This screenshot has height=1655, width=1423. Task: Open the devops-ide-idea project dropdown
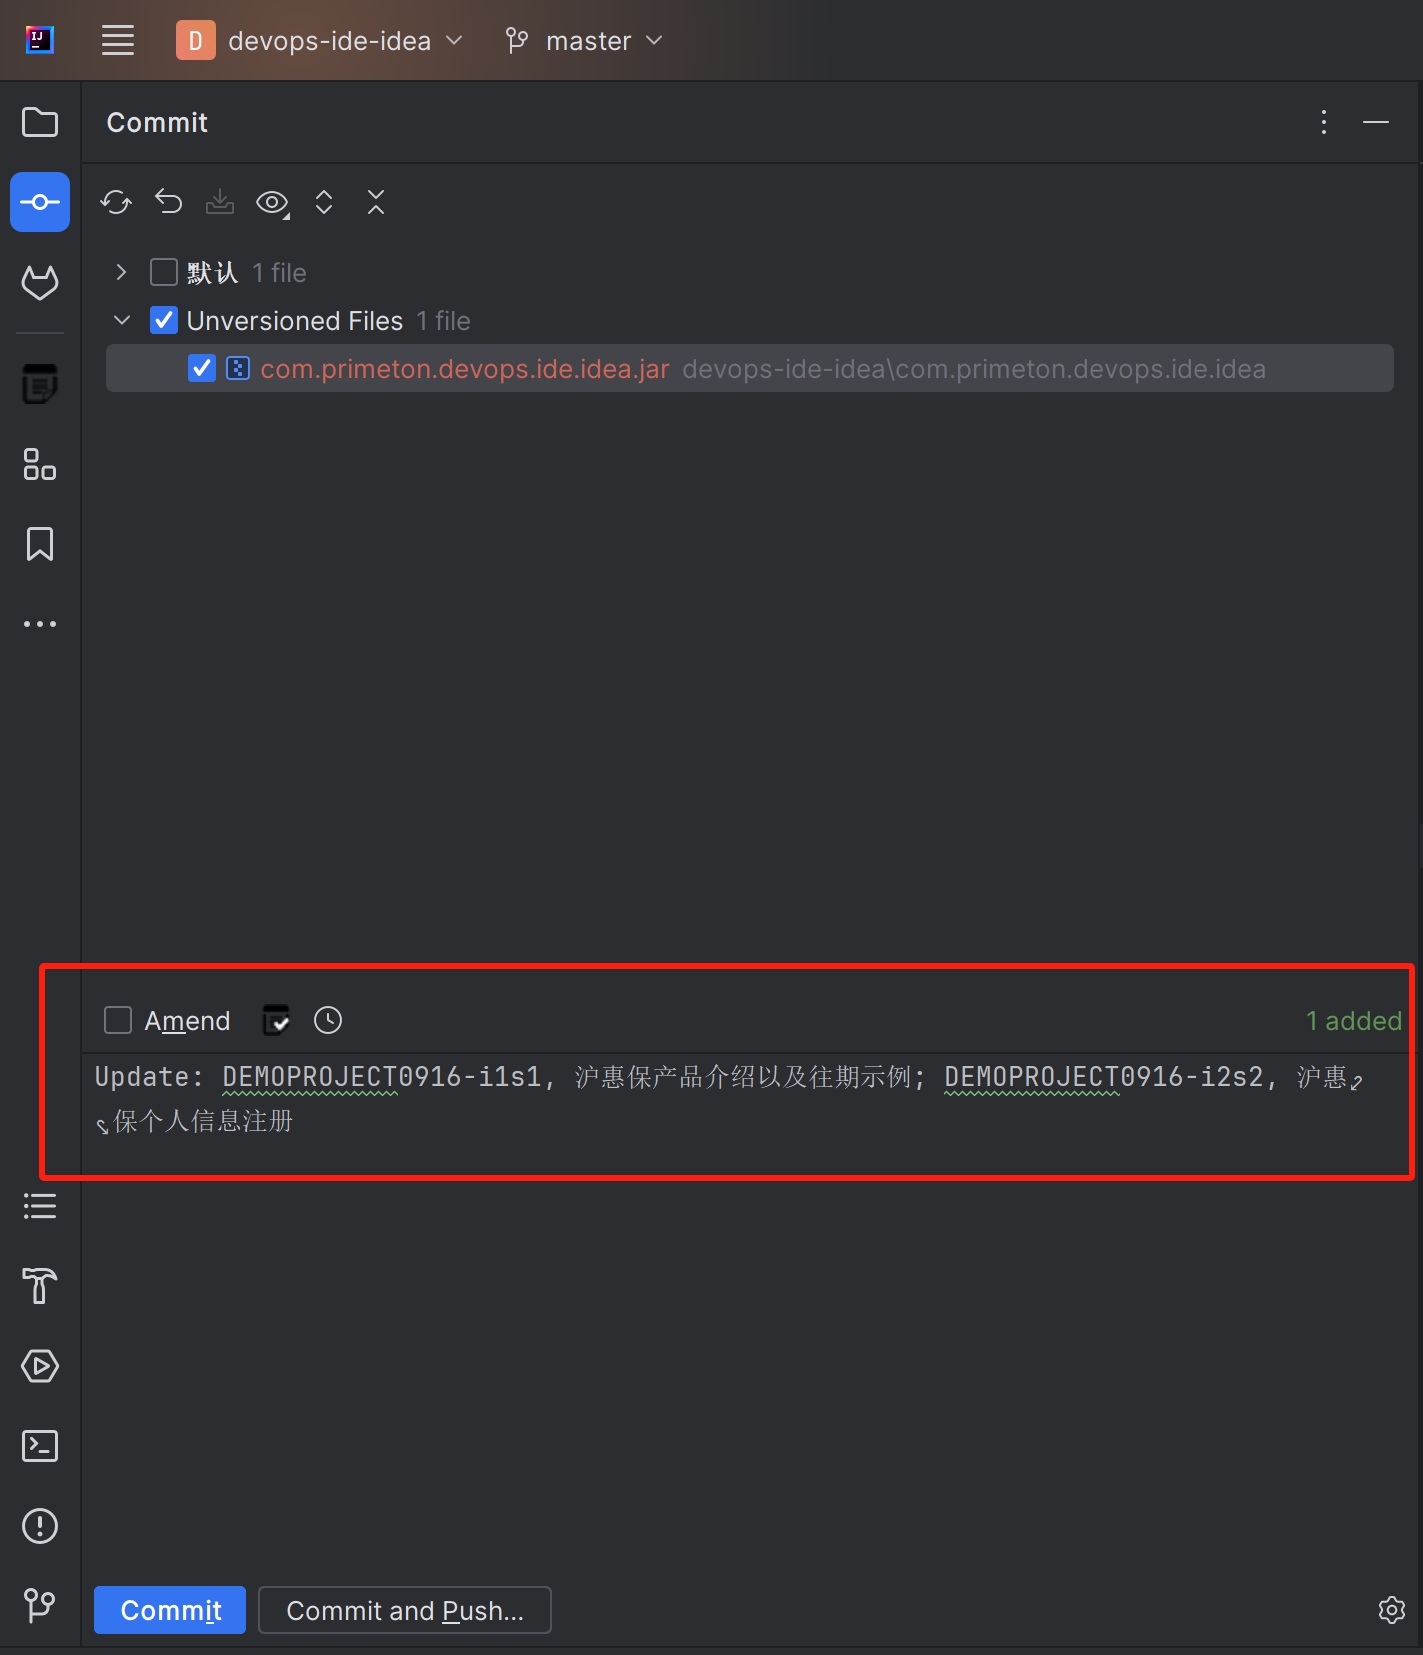click(x=320, y=41)
